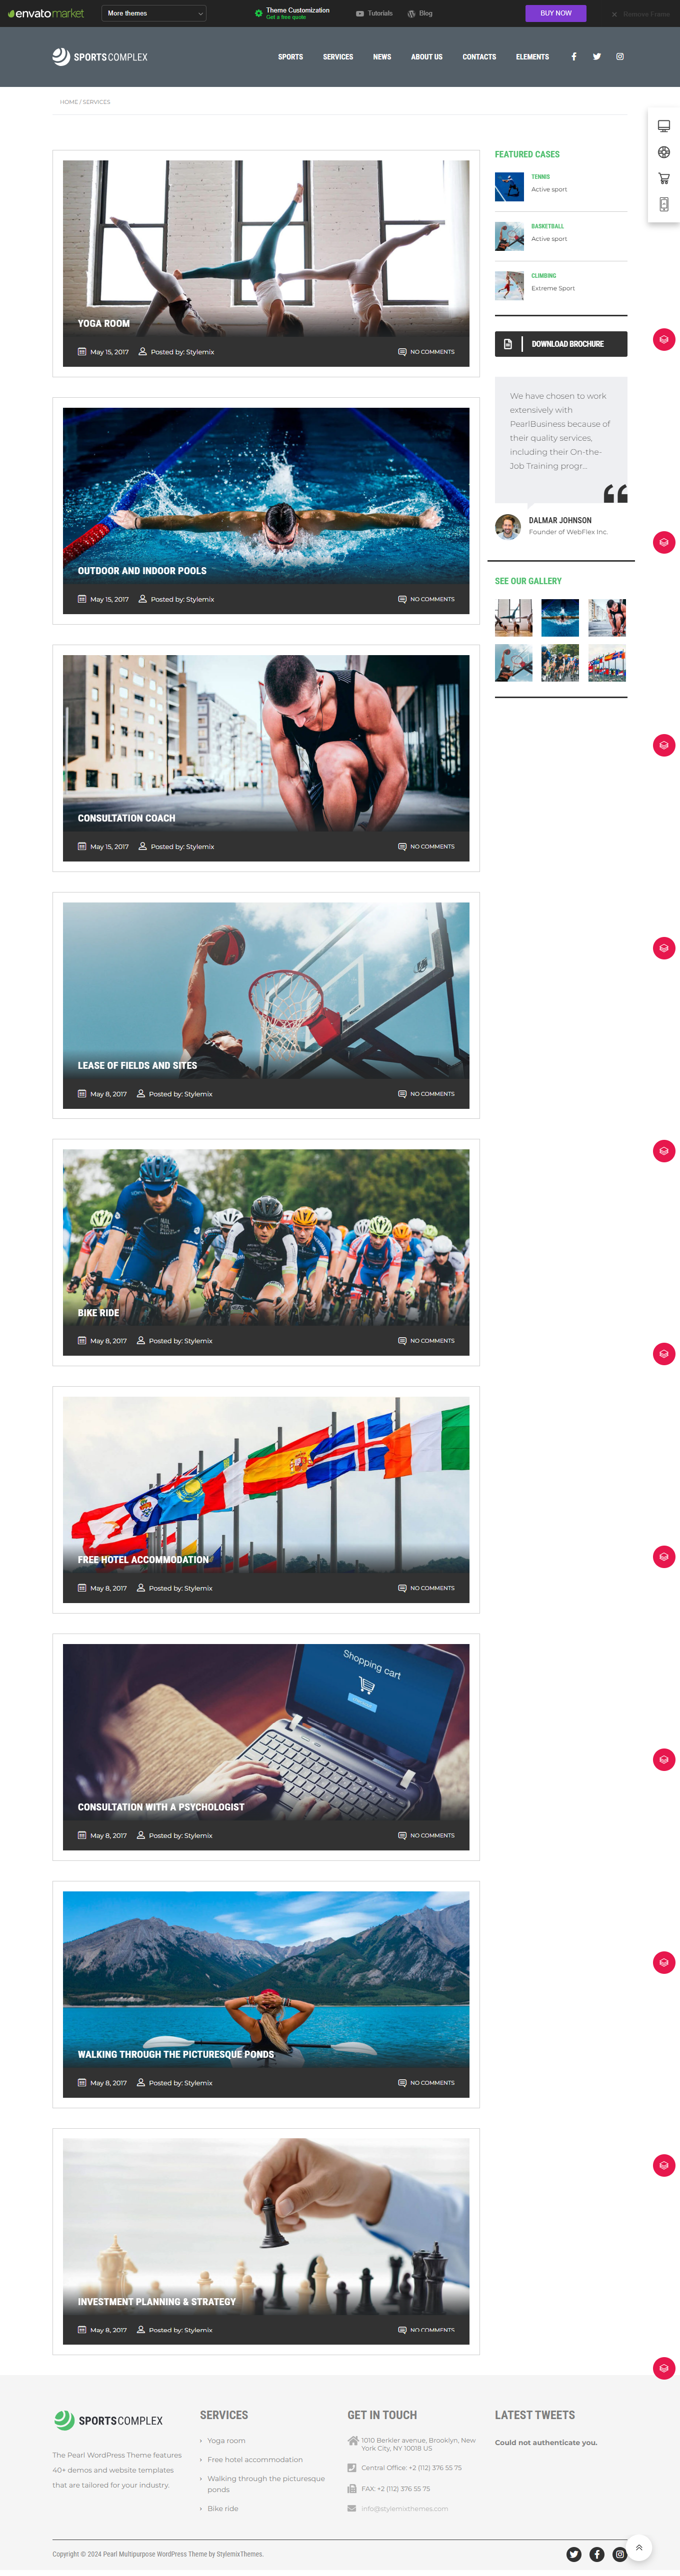This screenshot has width=680, height=2576.
Task: Open the swimmer gallery thumbnail
Action: click(560, 618)
